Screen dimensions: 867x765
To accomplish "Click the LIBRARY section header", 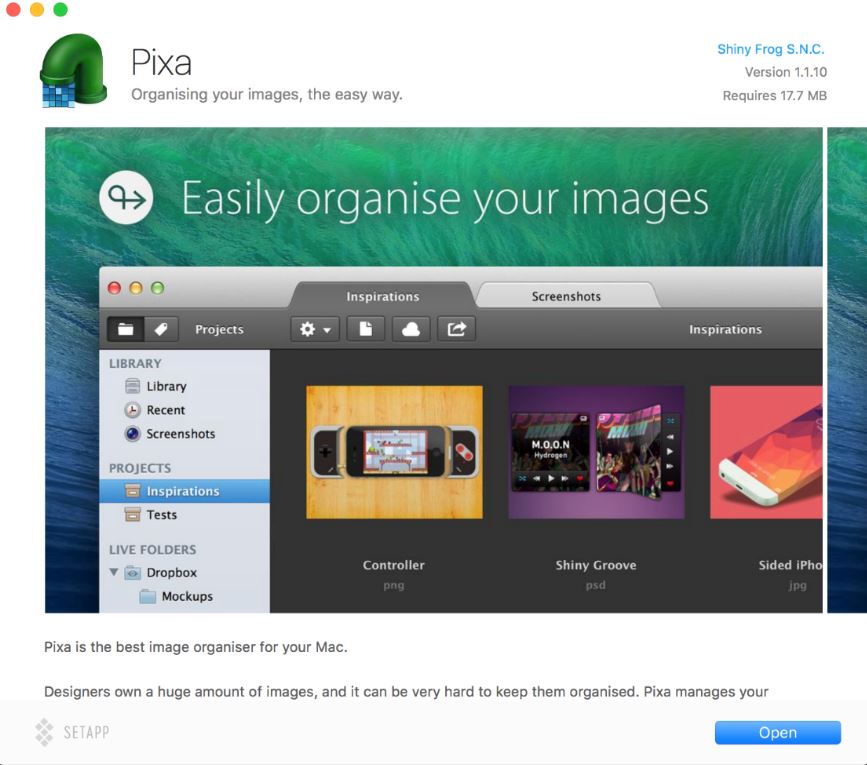I will click(x=135, y=364).
